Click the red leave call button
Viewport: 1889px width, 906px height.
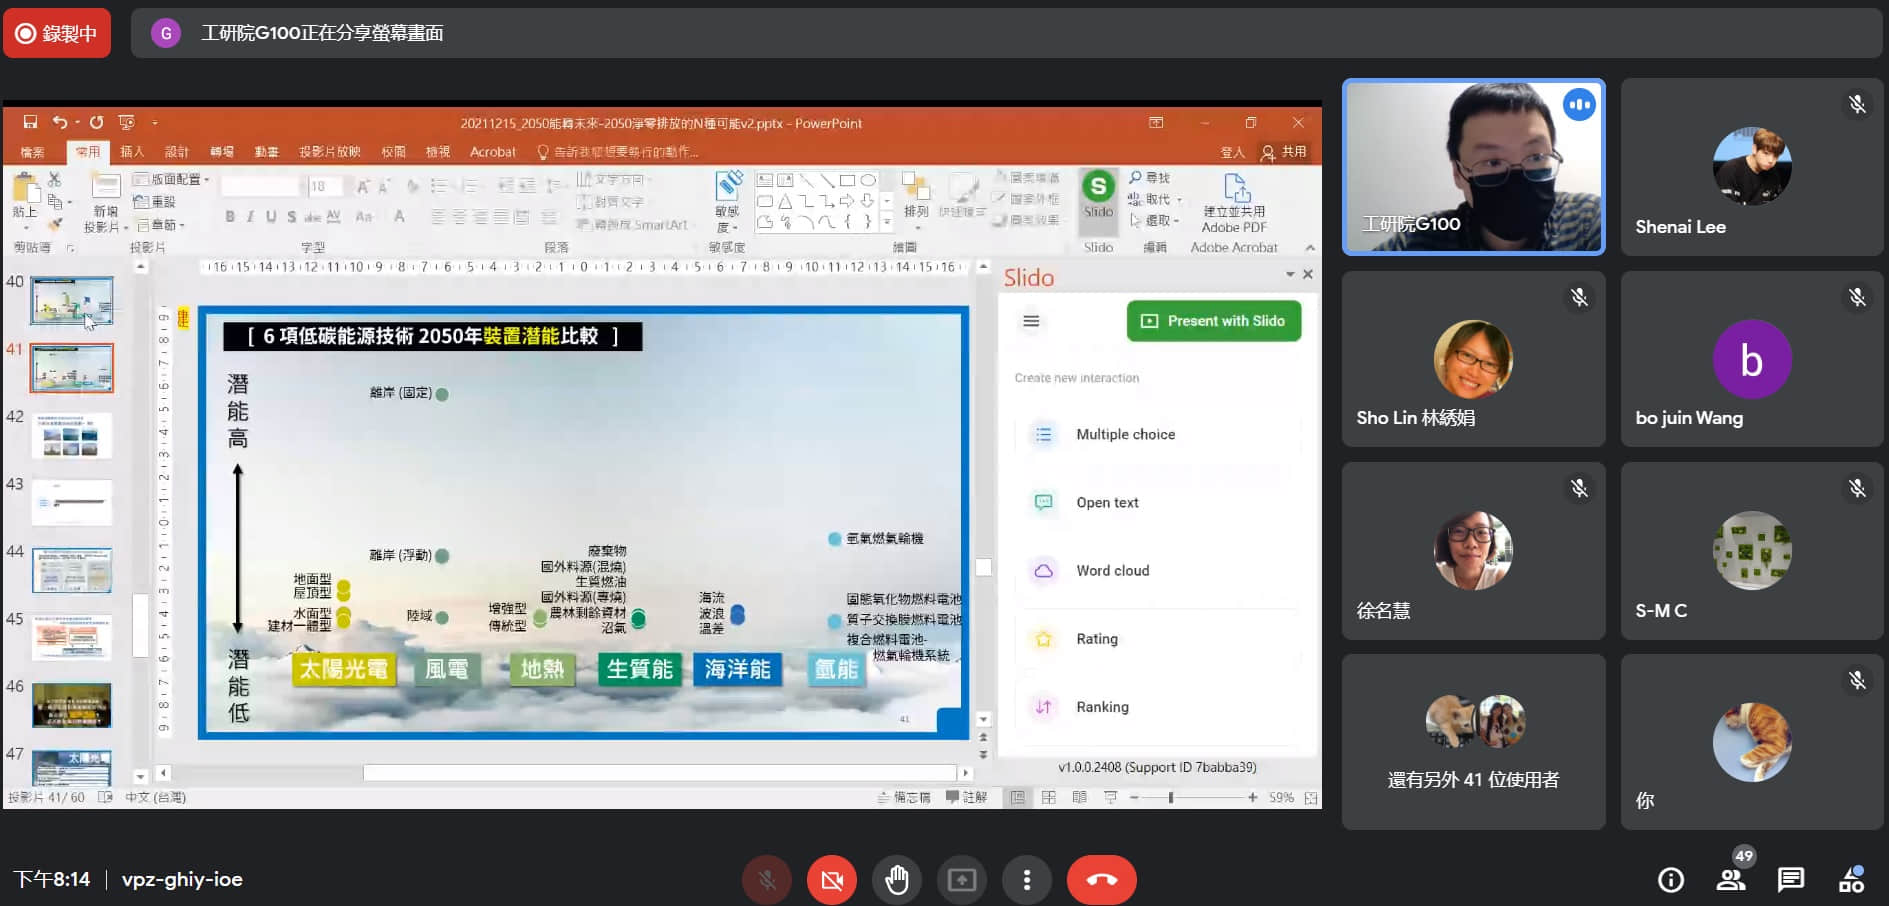[1101, 880]
